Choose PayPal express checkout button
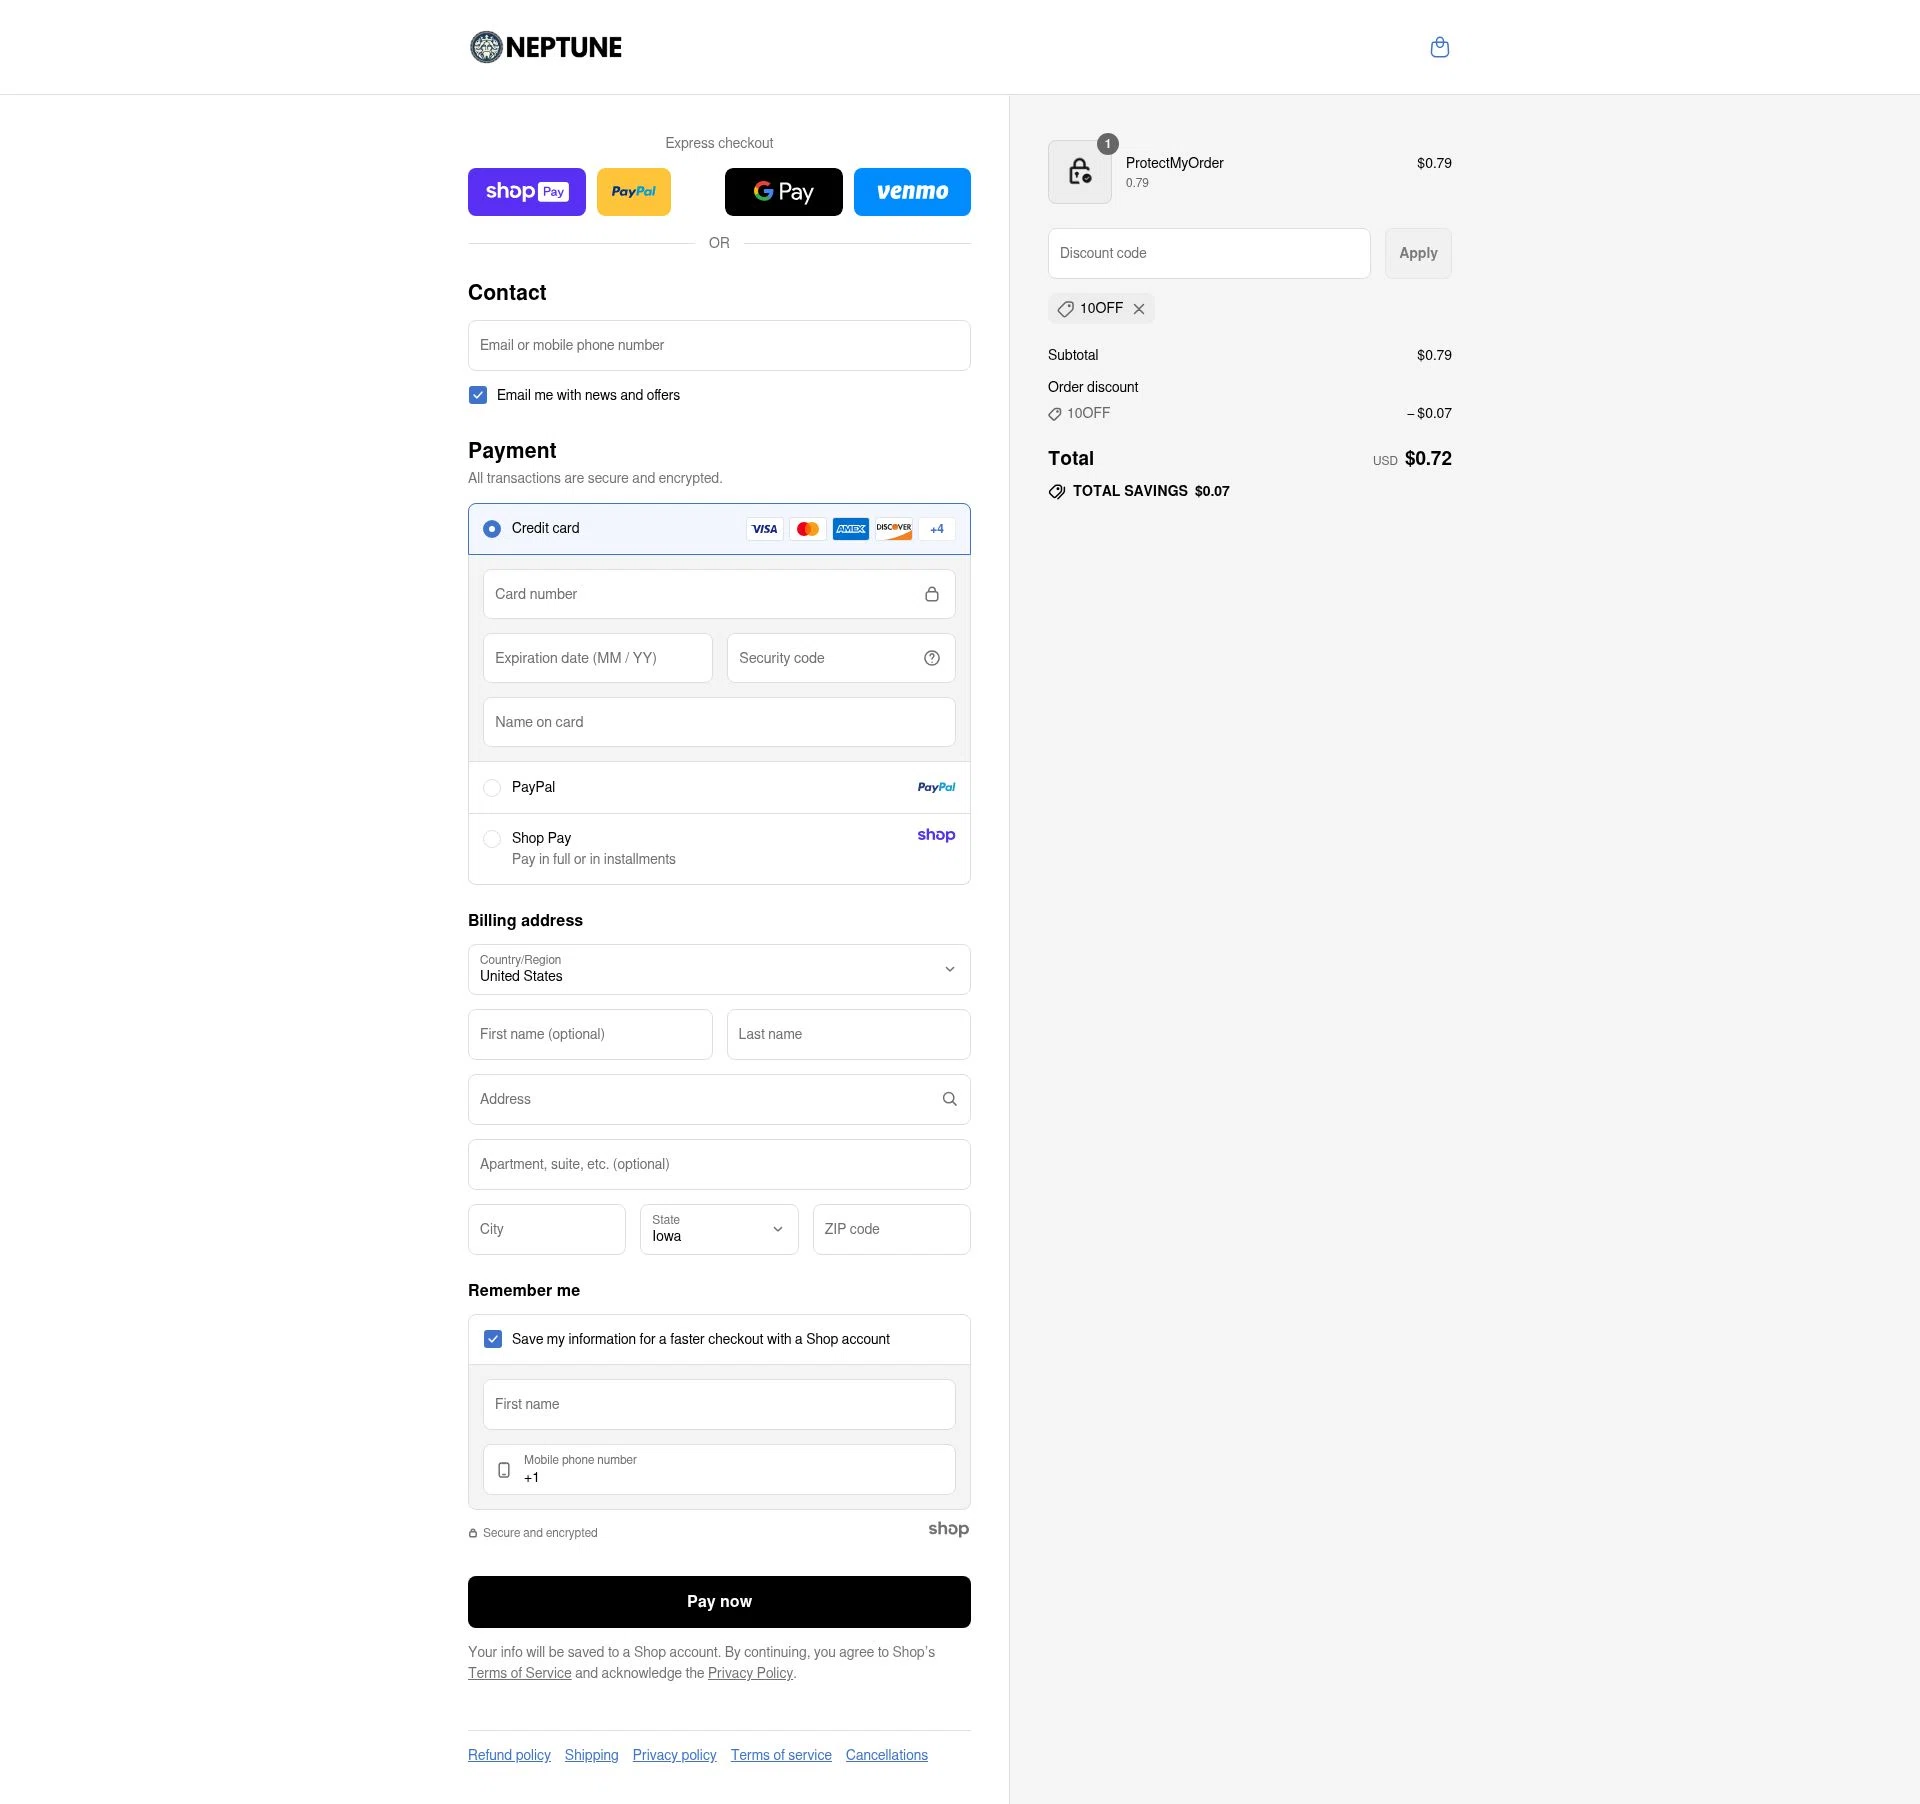This screenshot has height=1804, width=1920. [x=633, y=191]
